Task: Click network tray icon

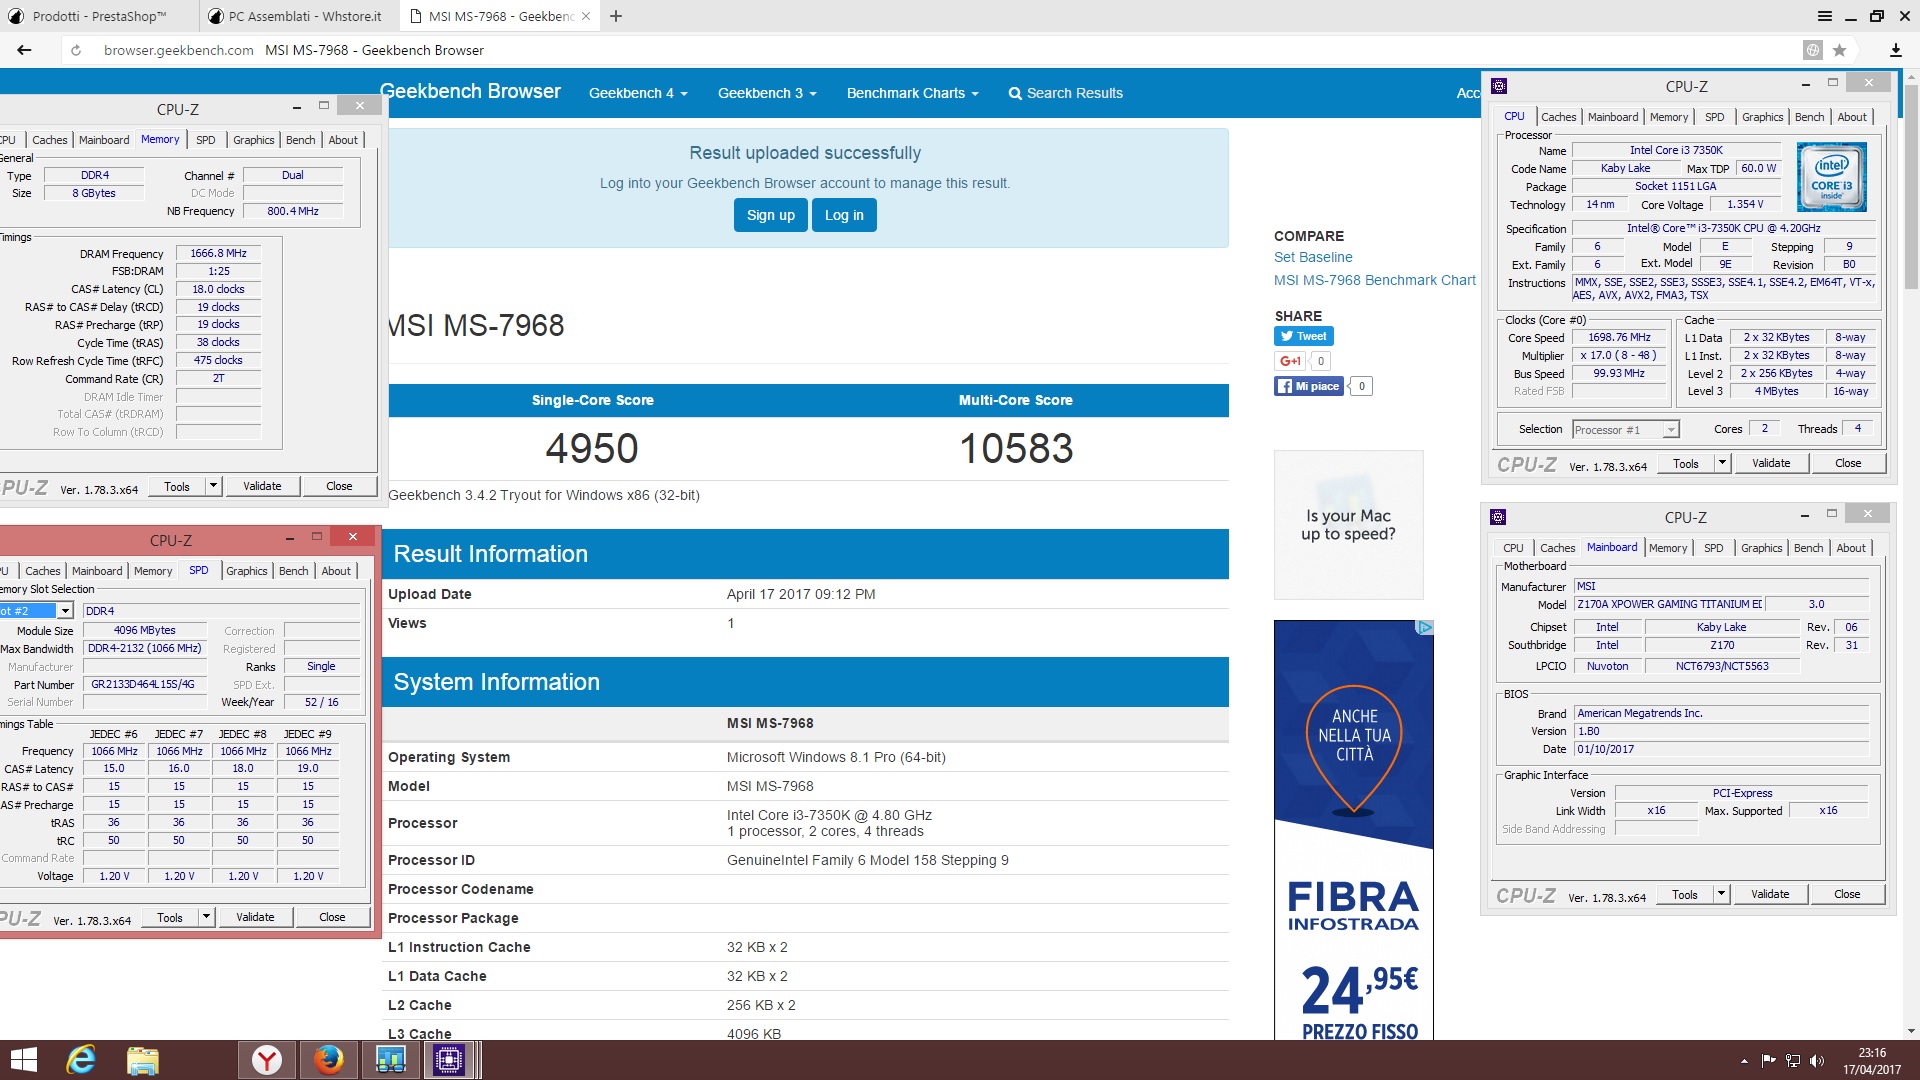Action: [1793, 1061]
